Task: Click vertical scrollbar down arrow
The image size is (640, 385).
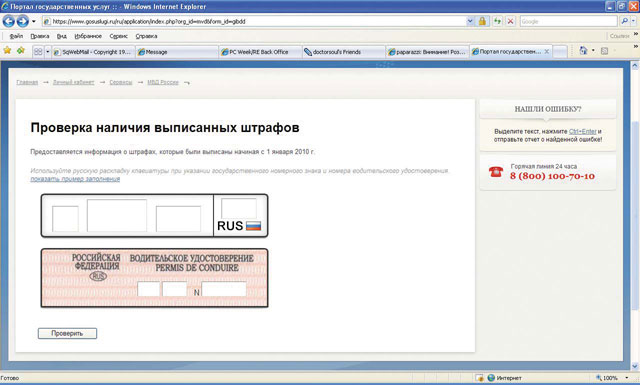Action: pyautogui.click(x=635, y=366)
